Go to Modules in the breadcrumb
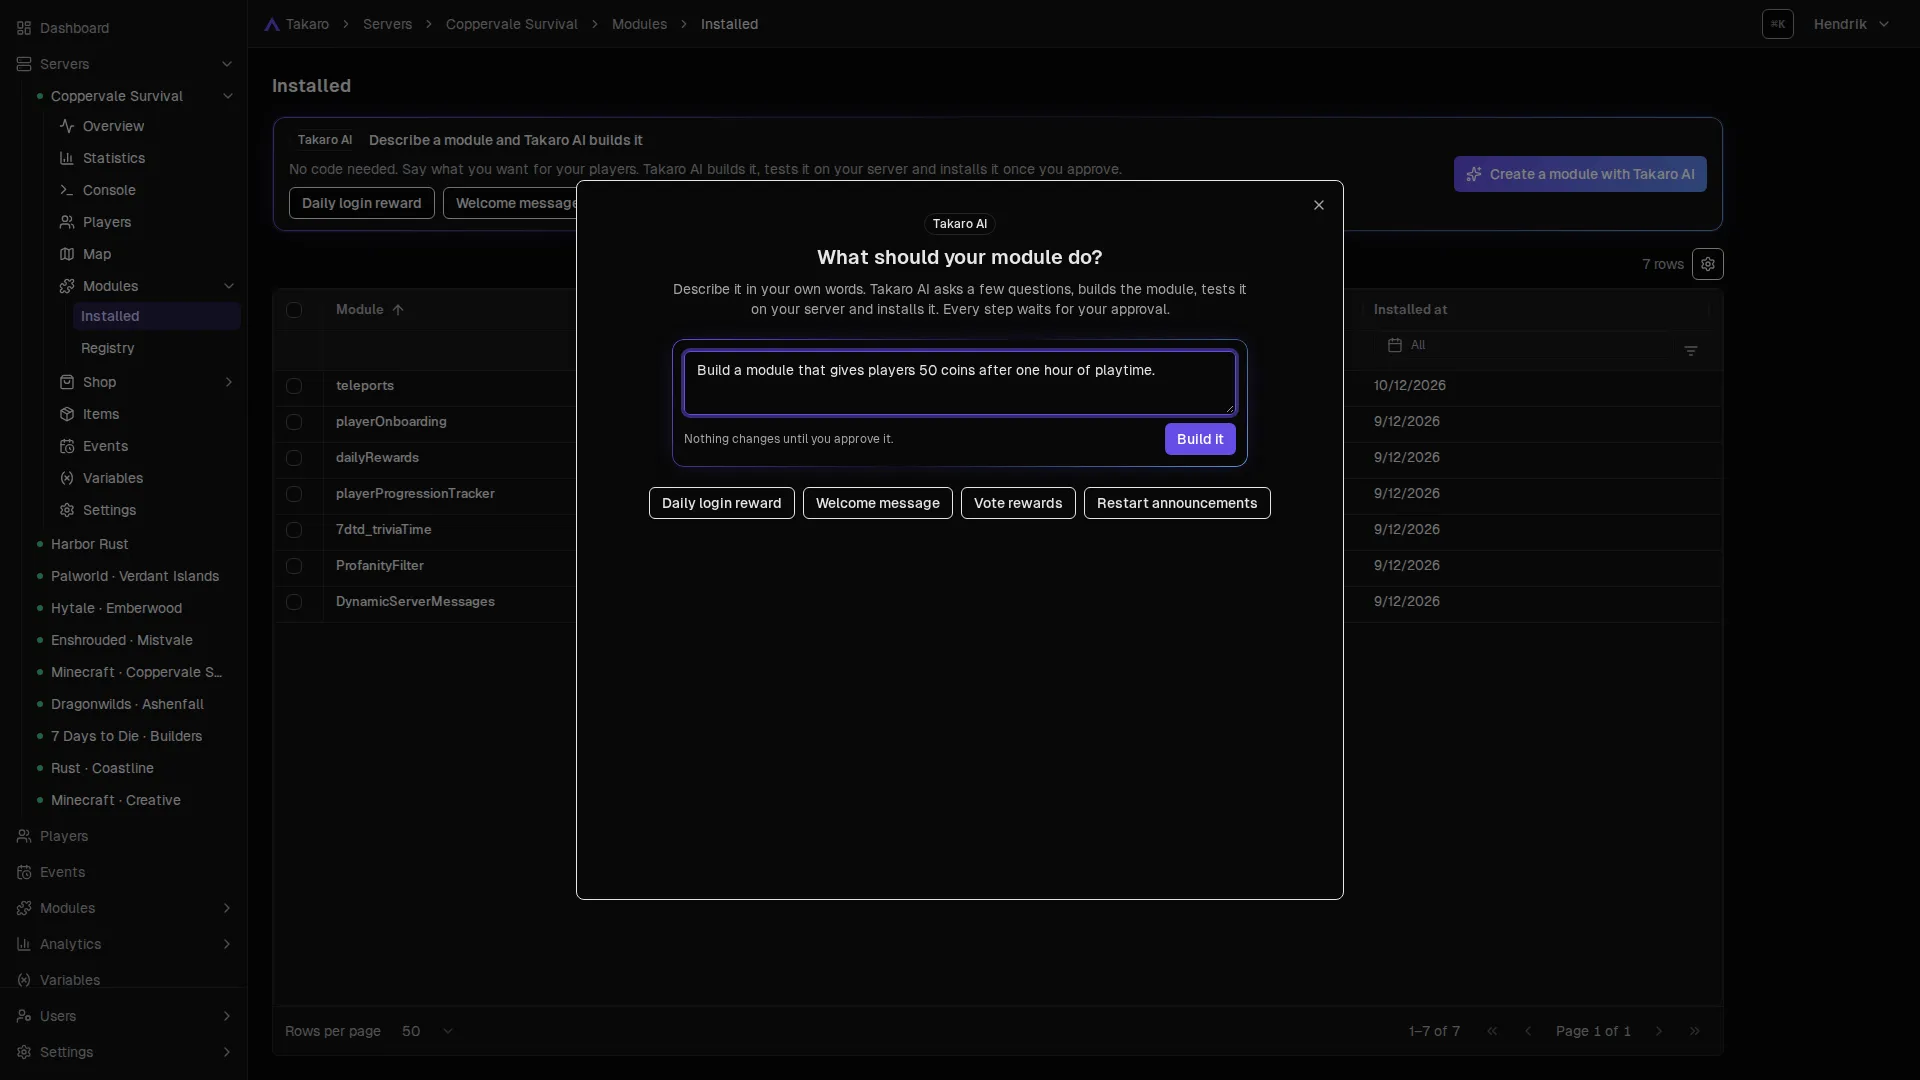 coord(639,24)
